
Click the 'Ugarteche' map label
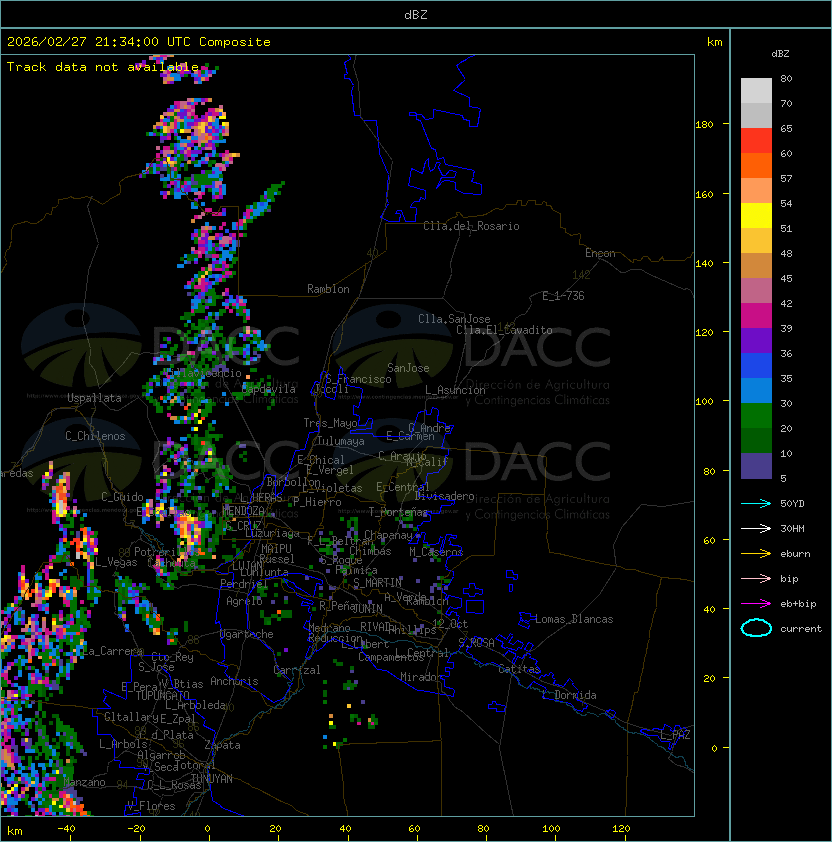point(247,634)
